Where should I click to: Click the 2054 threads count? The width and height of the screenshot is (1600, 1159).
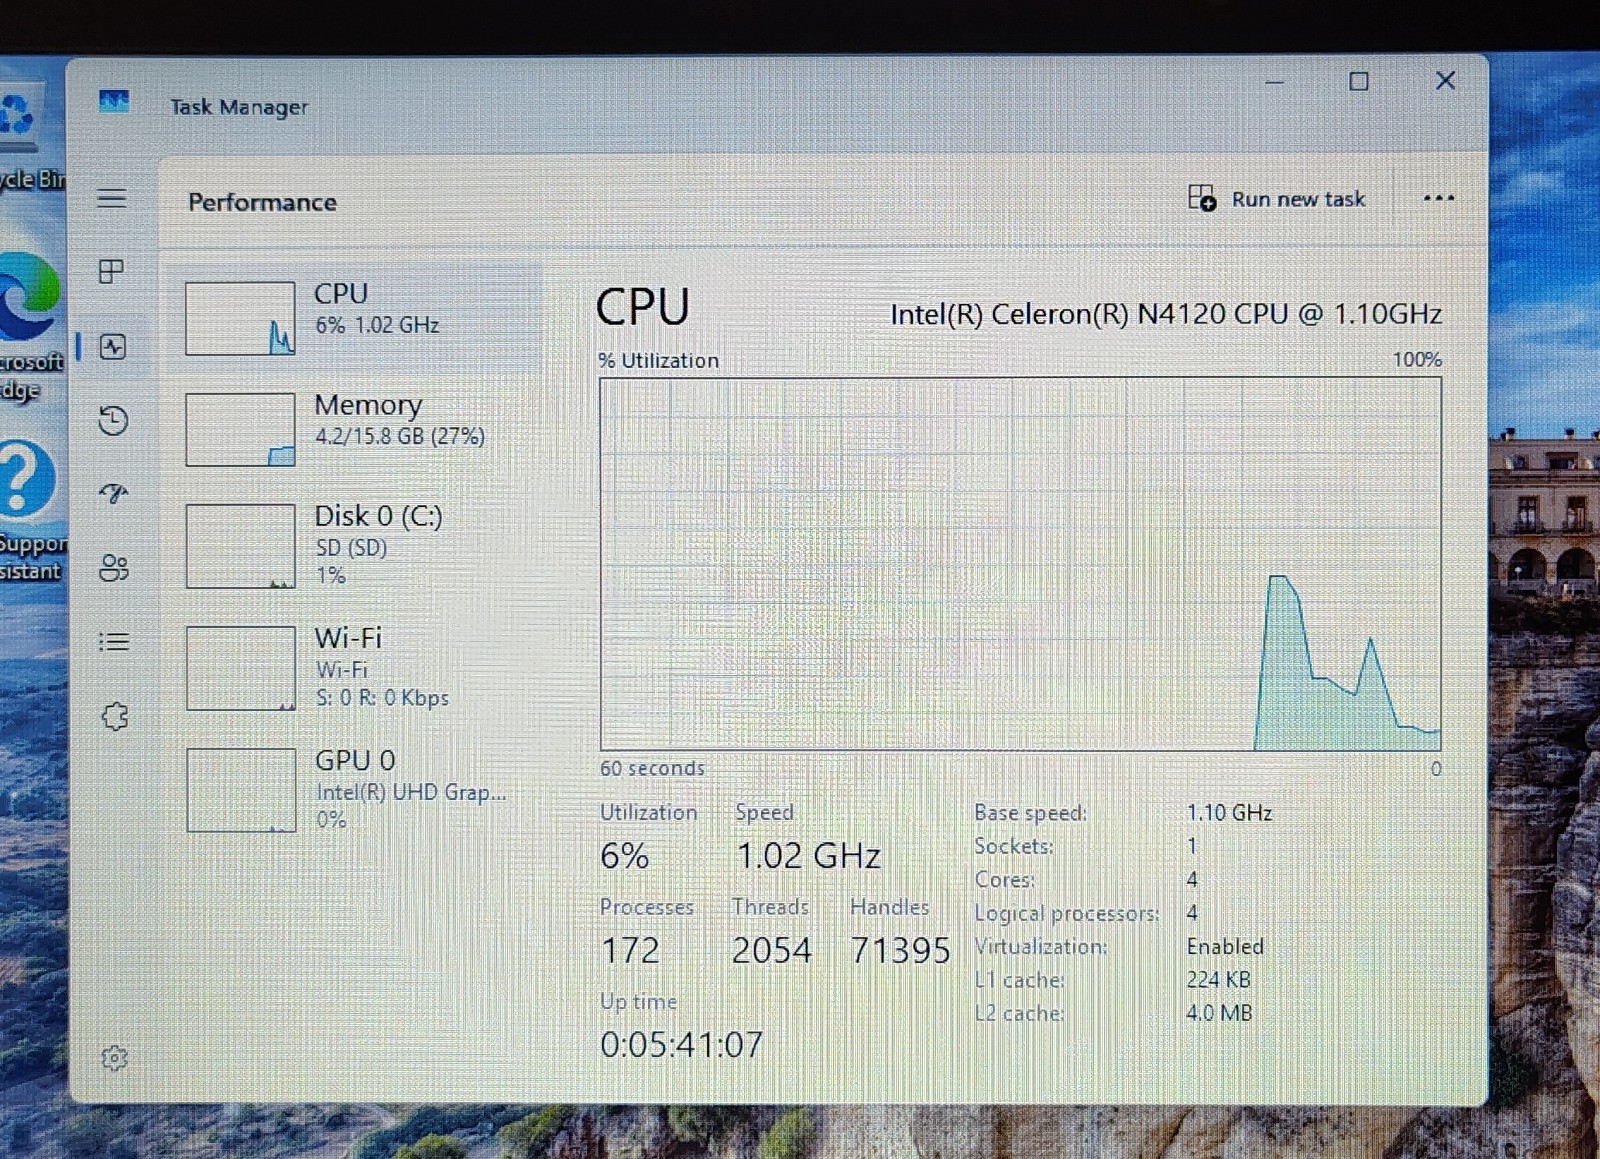coord(772,950)
